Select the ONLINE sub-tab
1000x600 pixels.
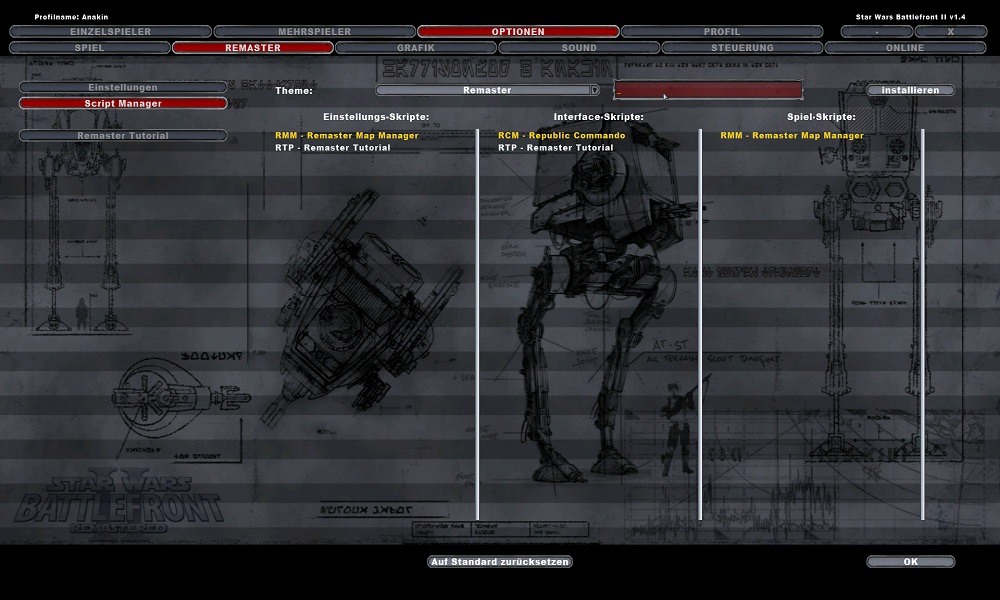tap(905, 48)
